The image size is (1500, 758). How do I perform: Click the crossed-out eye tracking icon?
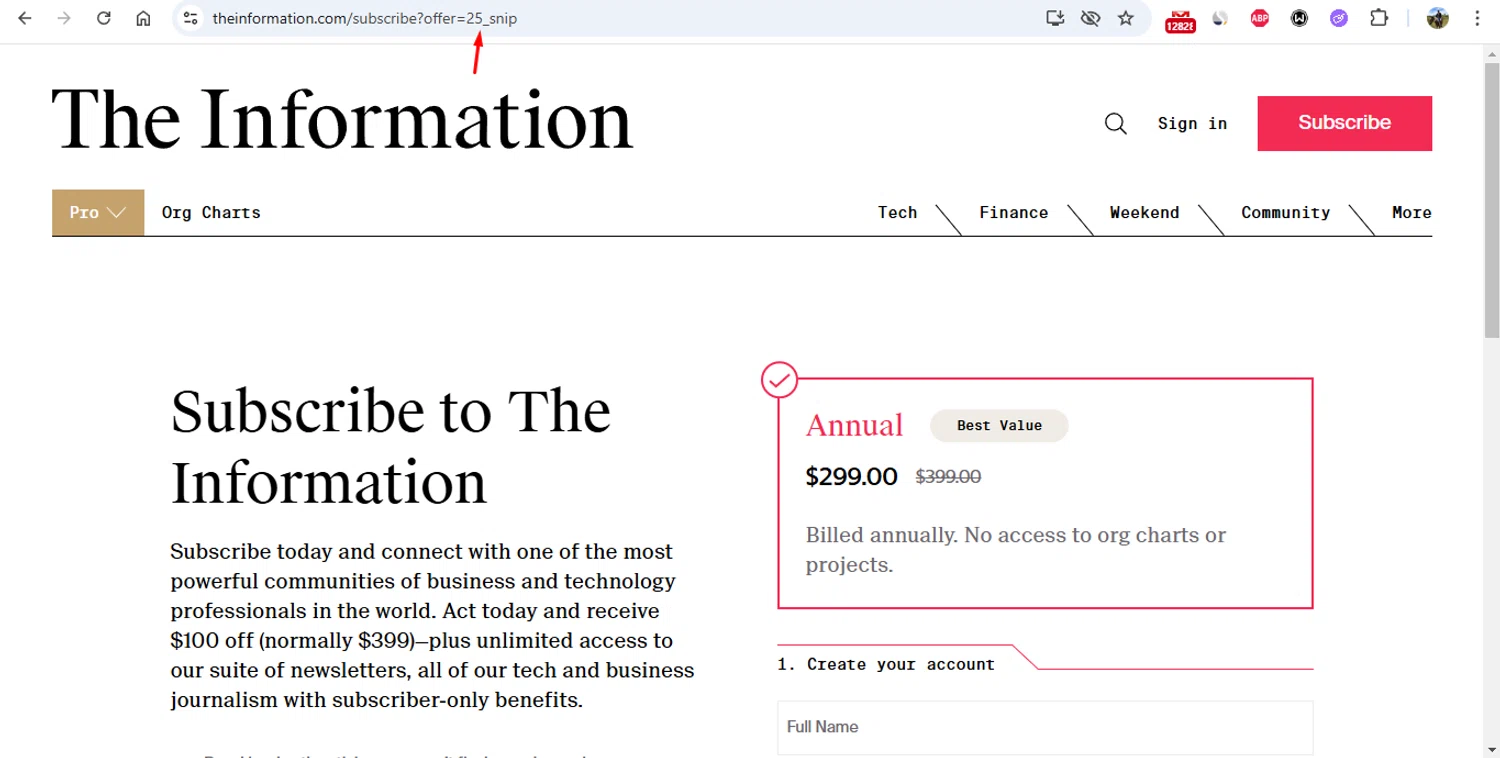click(x=1091, y=18)
